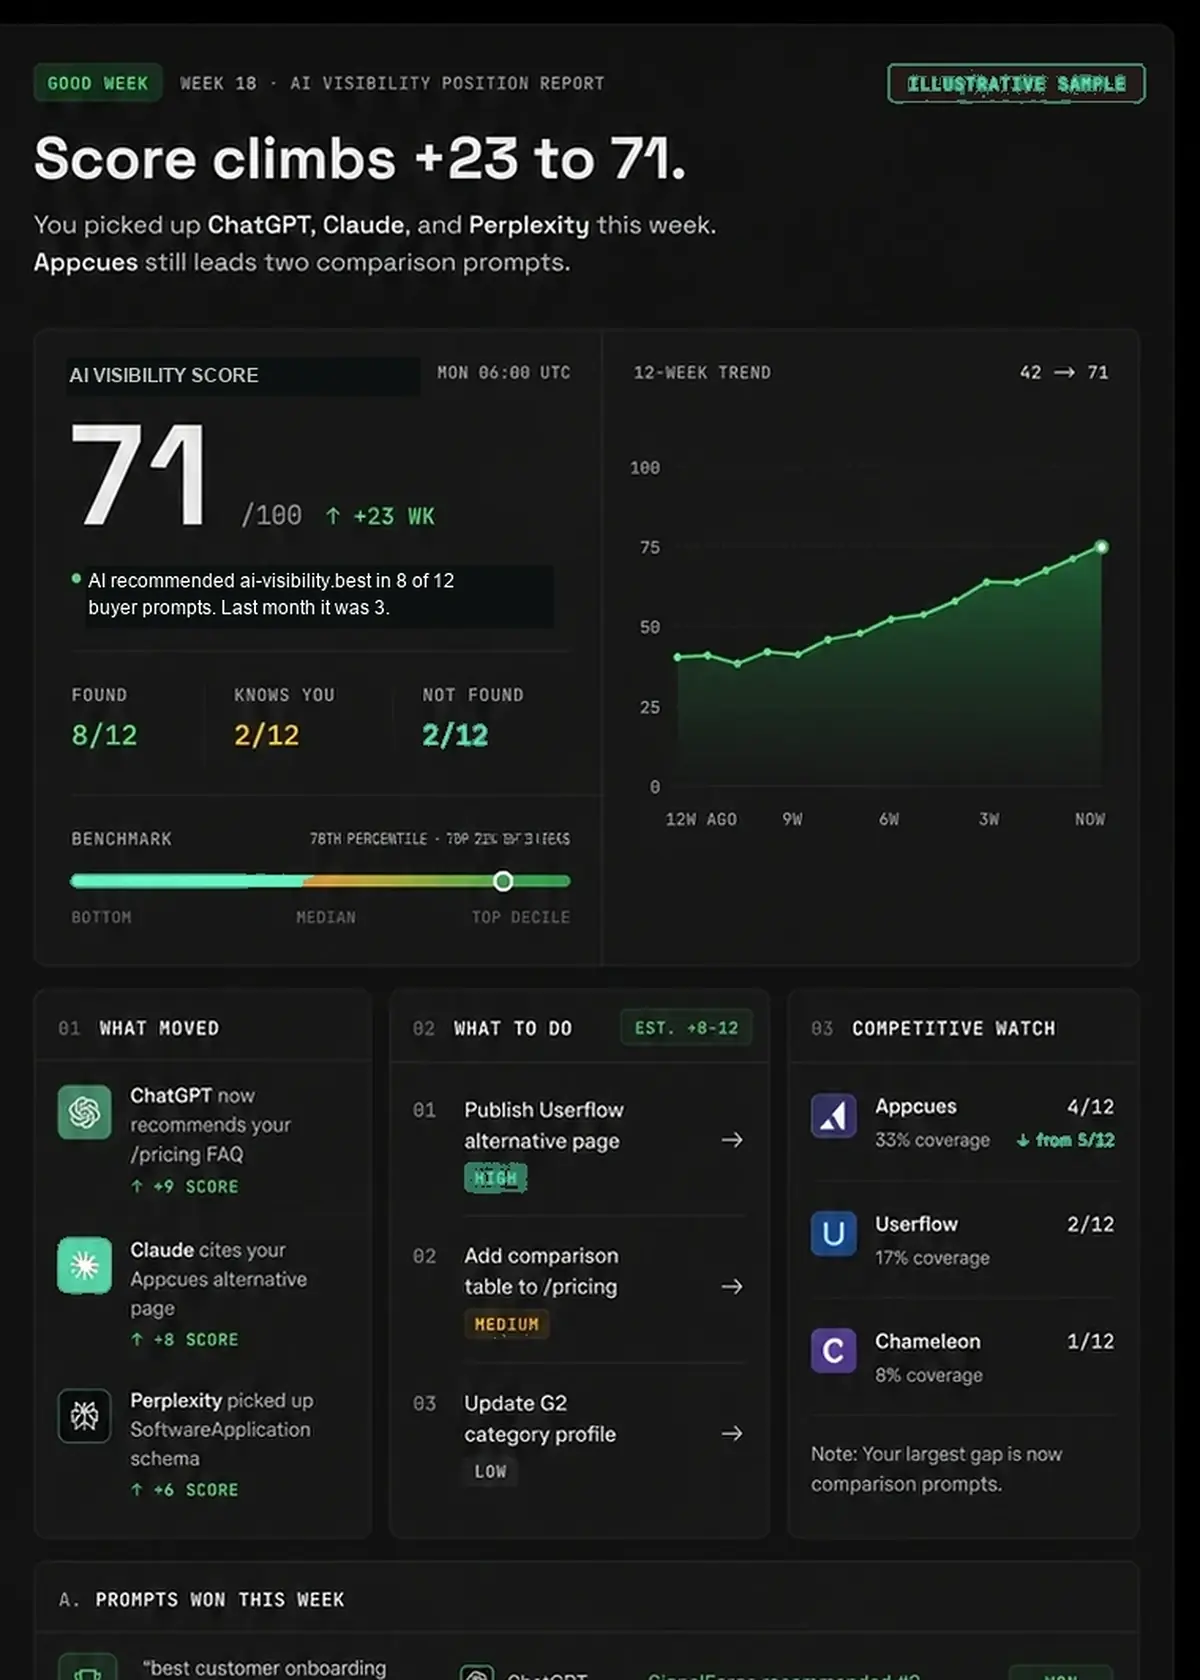Image resolution: width=1200 pixels, height=1680 pixels.
Task: Click the Score climbs +23 to 71 headline
Action: (x=360, y=159)
